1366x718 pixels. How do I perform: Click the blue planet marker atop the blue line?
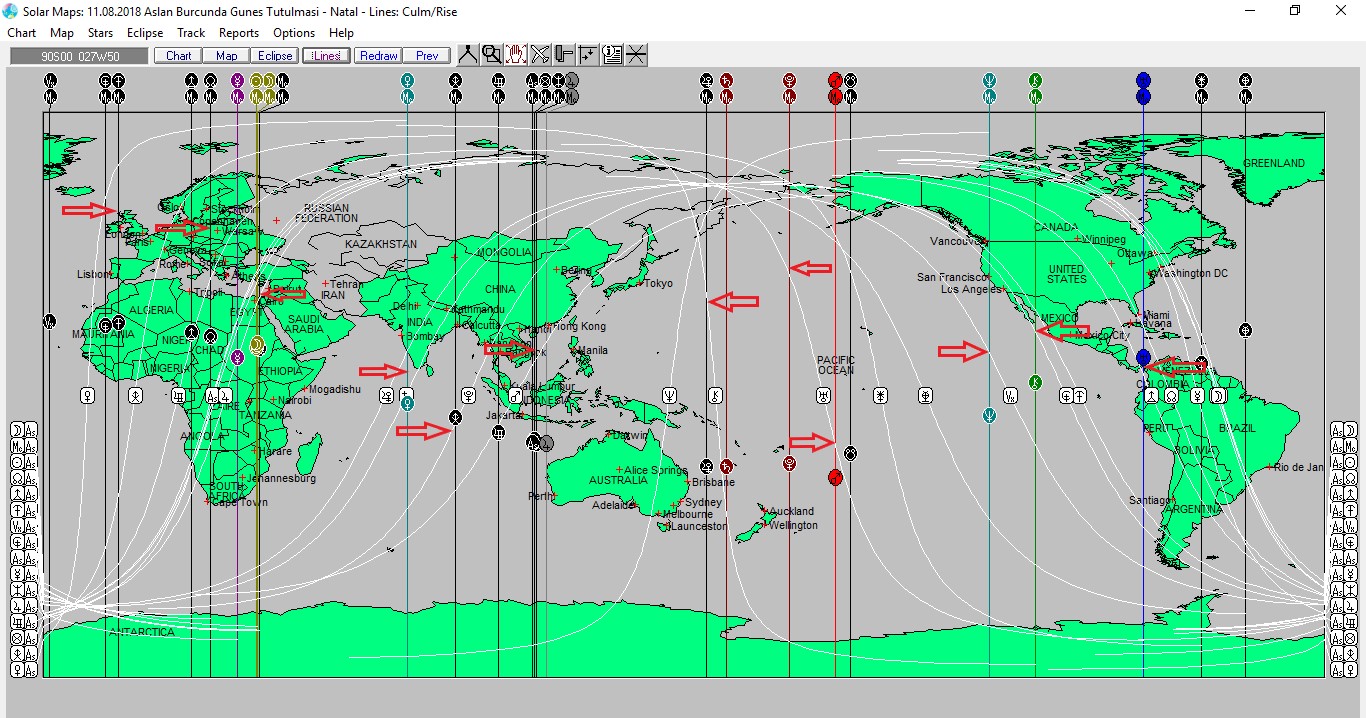tap(1143, 80)
